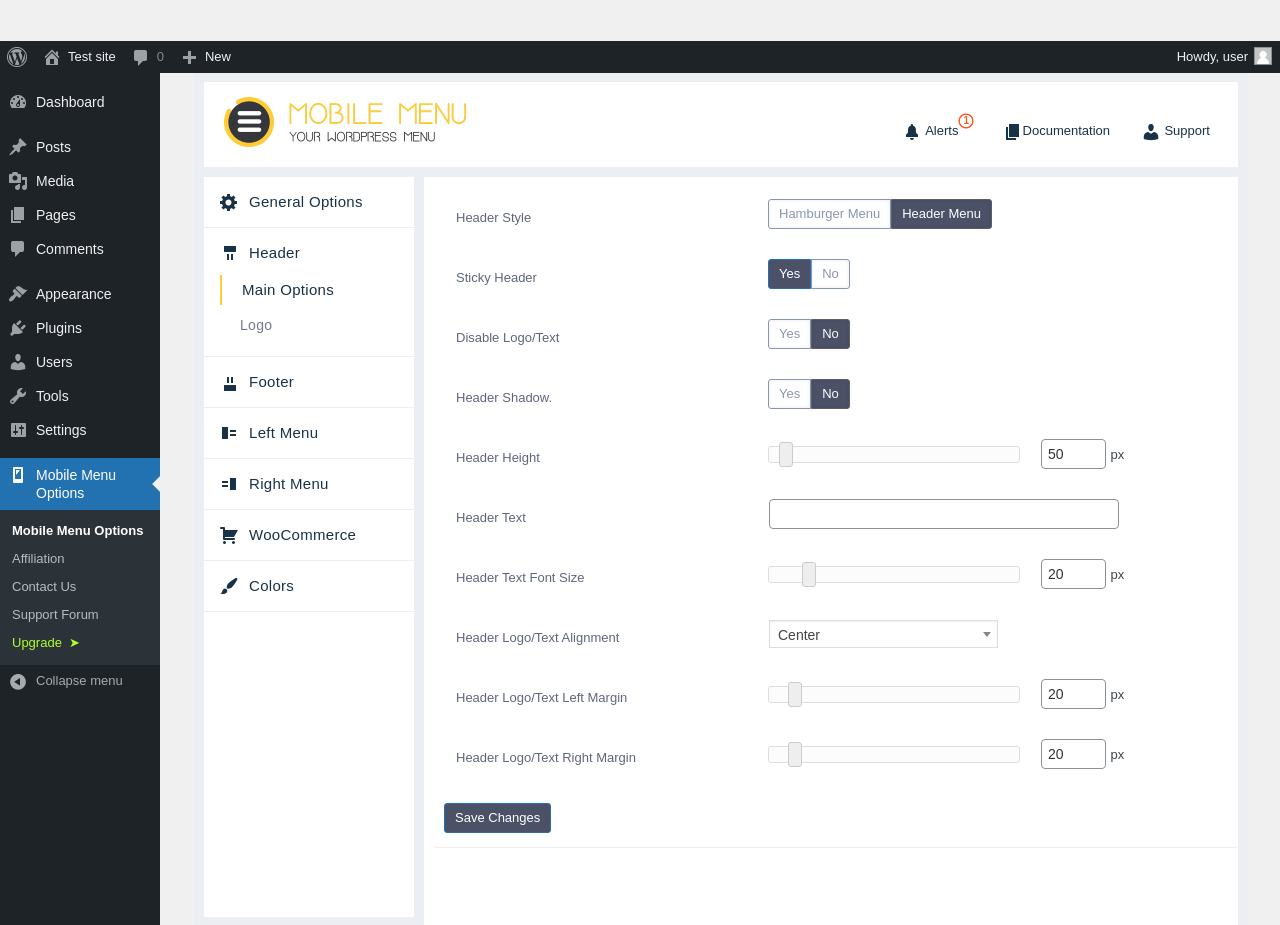Select Hamburger Menu header style
Viewport: 1280px width, 925px height.
point(829,214)
